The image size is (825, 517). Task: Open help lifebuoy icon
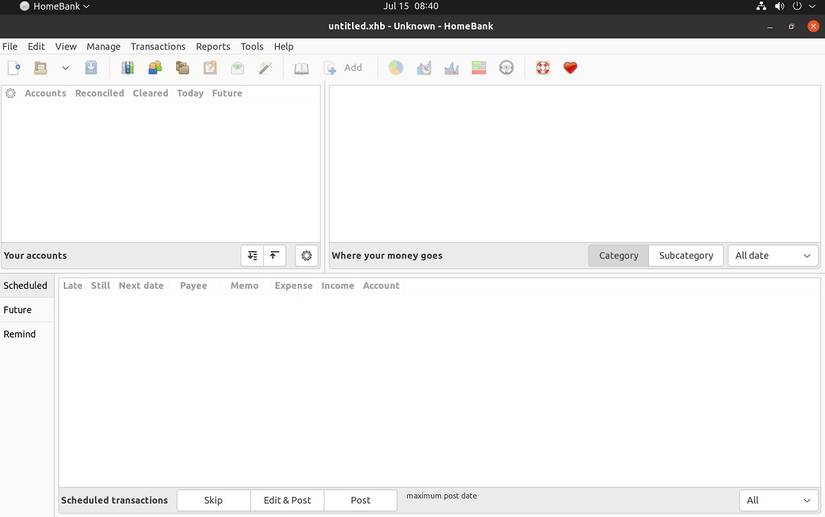pos(543,68)
